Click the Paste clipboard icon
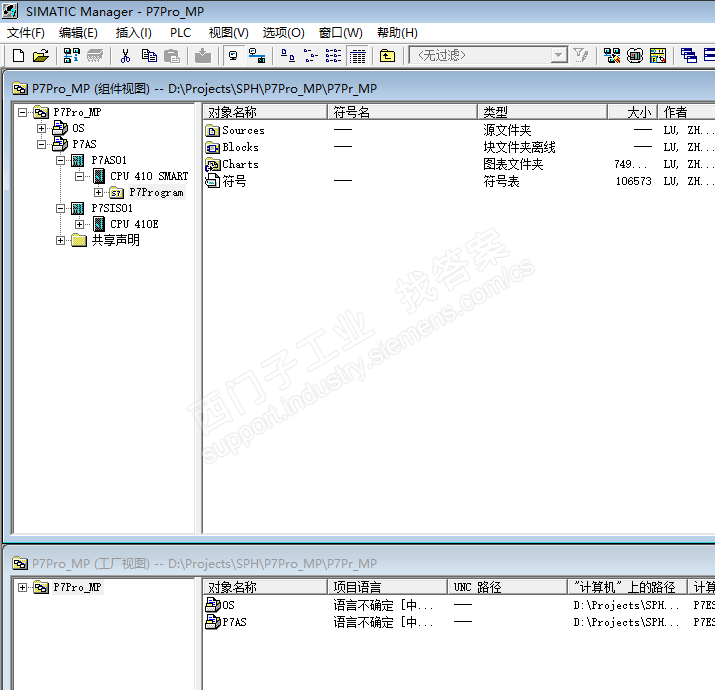 coord(172,56)
